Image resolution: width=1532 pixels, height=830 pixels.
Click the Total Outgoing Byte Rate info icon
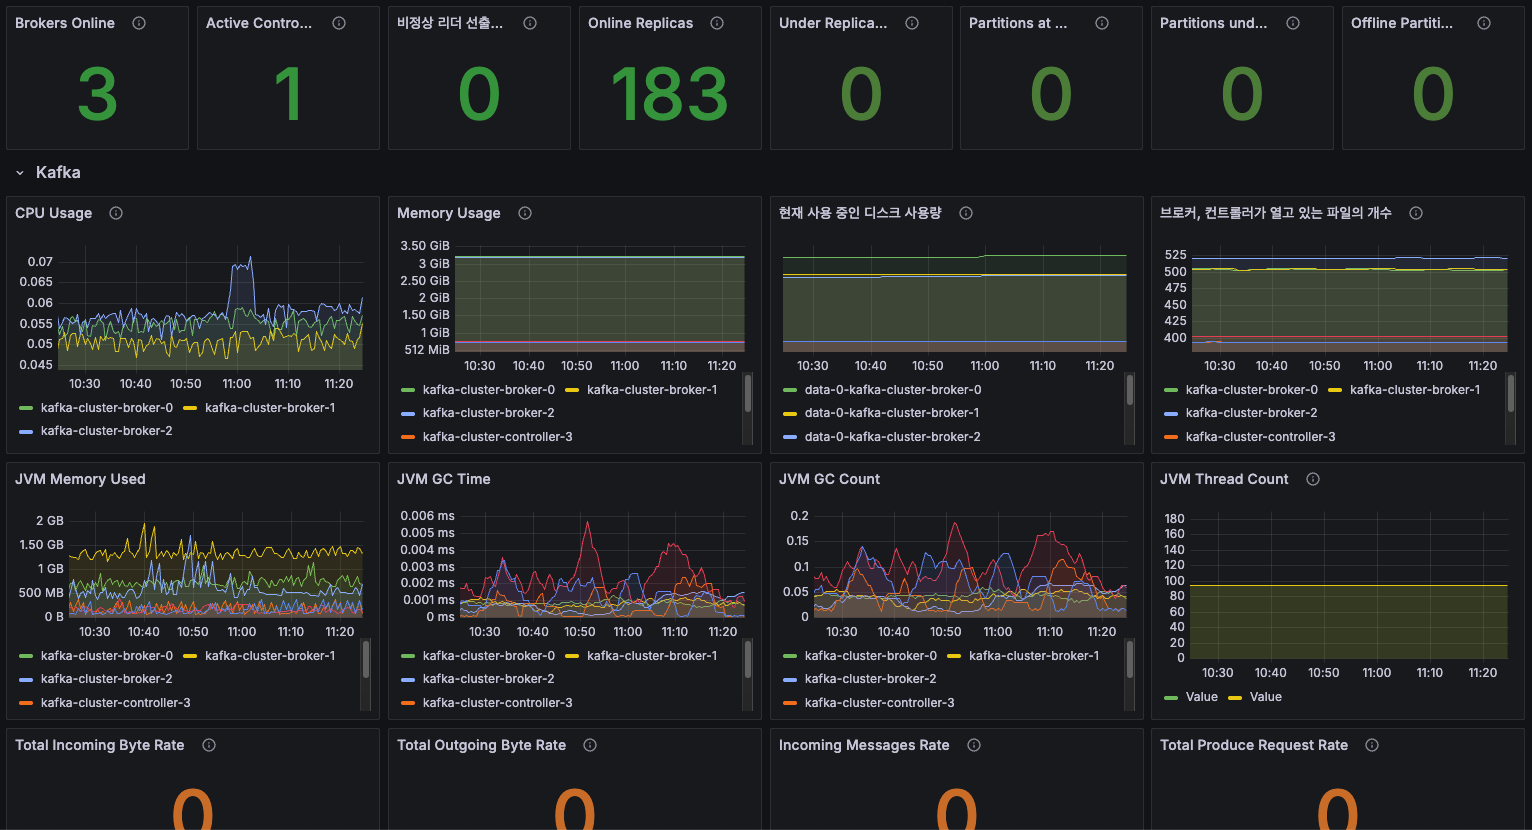(590, 745)
